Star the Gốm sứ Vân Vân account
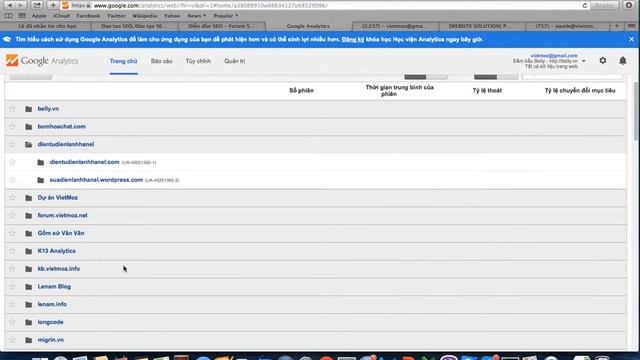 [12, 233]
